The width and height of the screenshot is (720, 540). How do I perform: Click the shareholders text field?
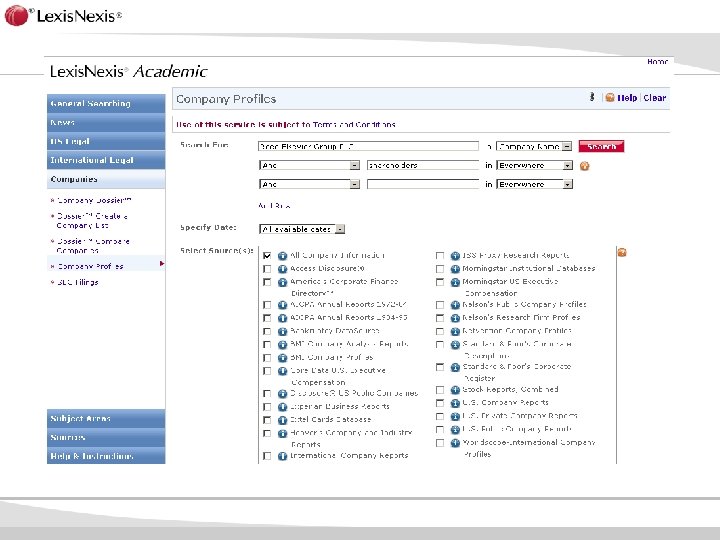pyautogui.click(x=423, y=165)
